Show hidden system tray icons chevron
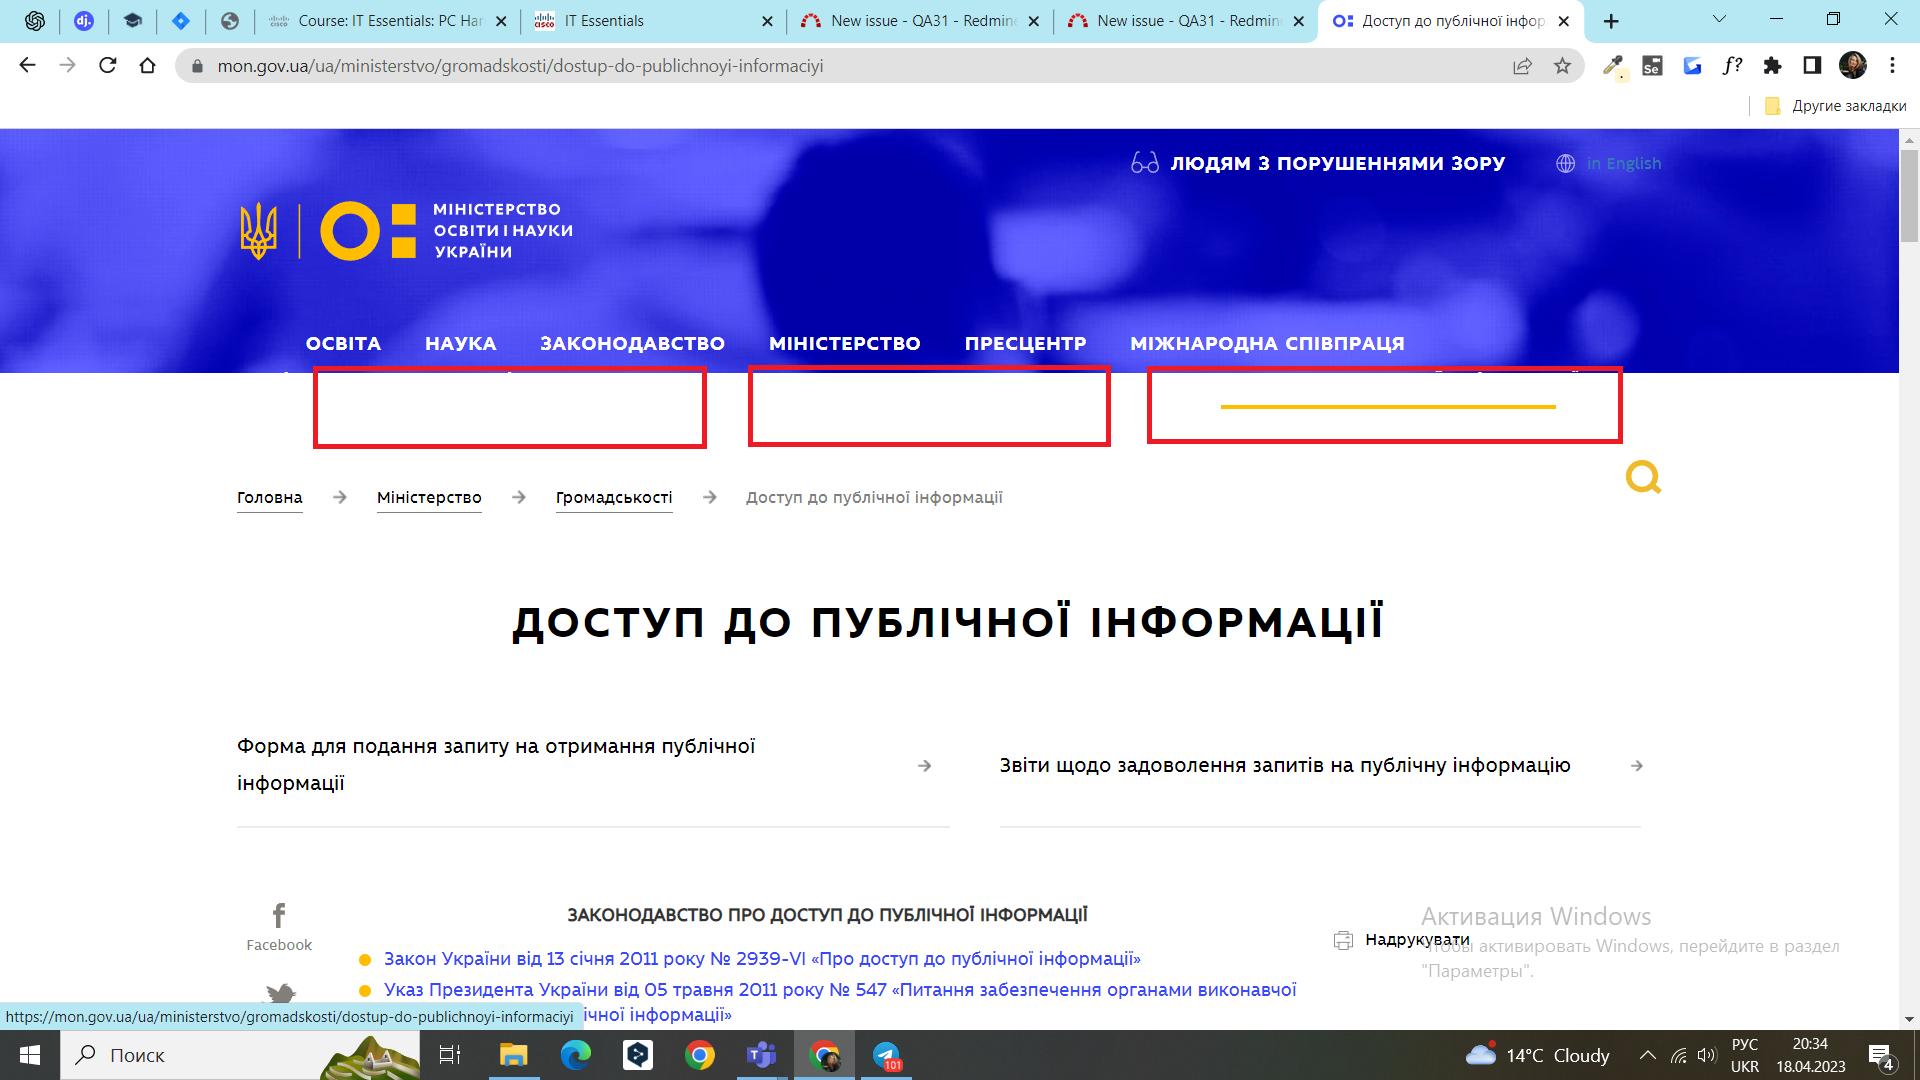Screen dimensions: 1920x1080 coord(1647,1055)
